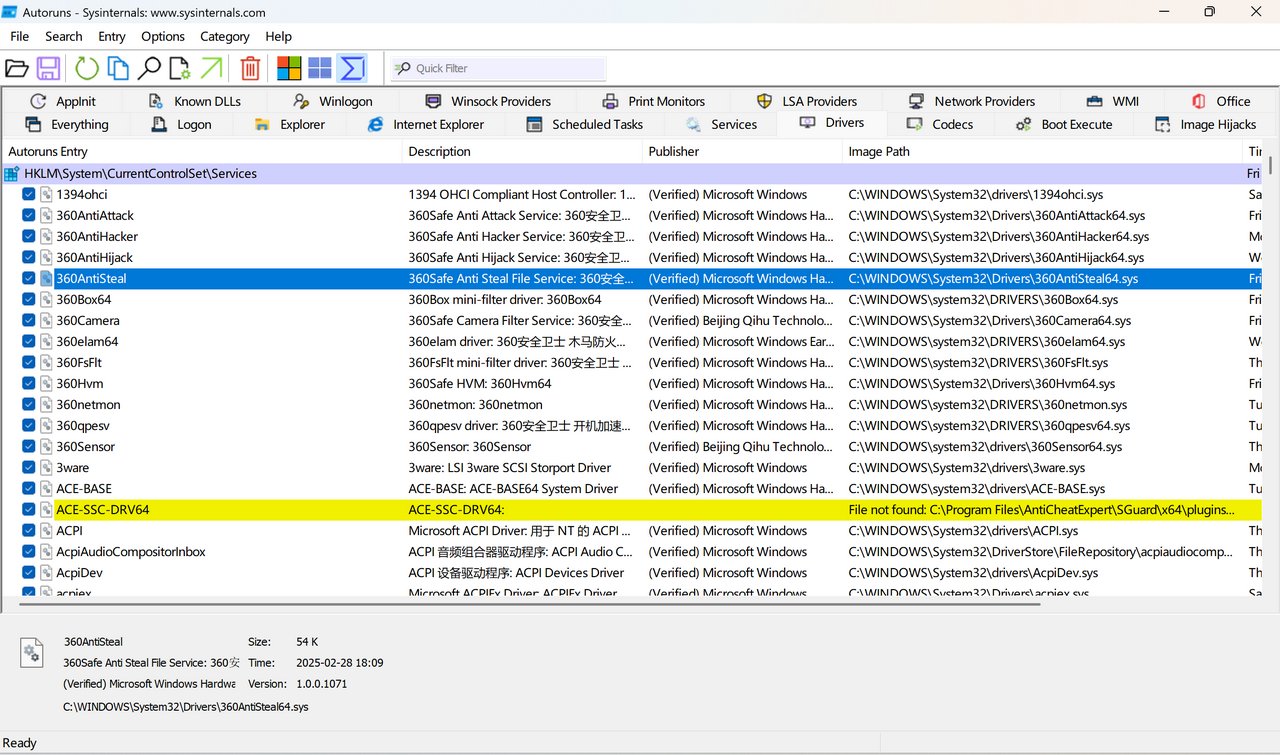Click the Refresh toolbar icon

click(87, 68)
